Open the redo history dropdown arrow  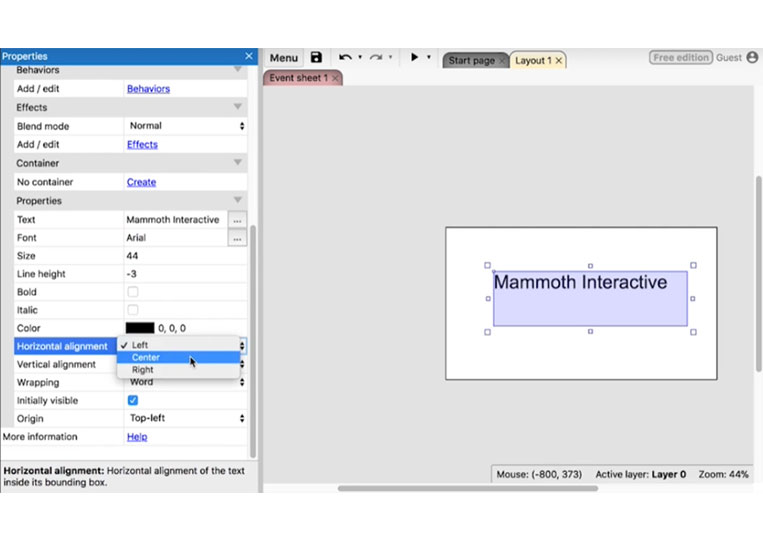390,57
